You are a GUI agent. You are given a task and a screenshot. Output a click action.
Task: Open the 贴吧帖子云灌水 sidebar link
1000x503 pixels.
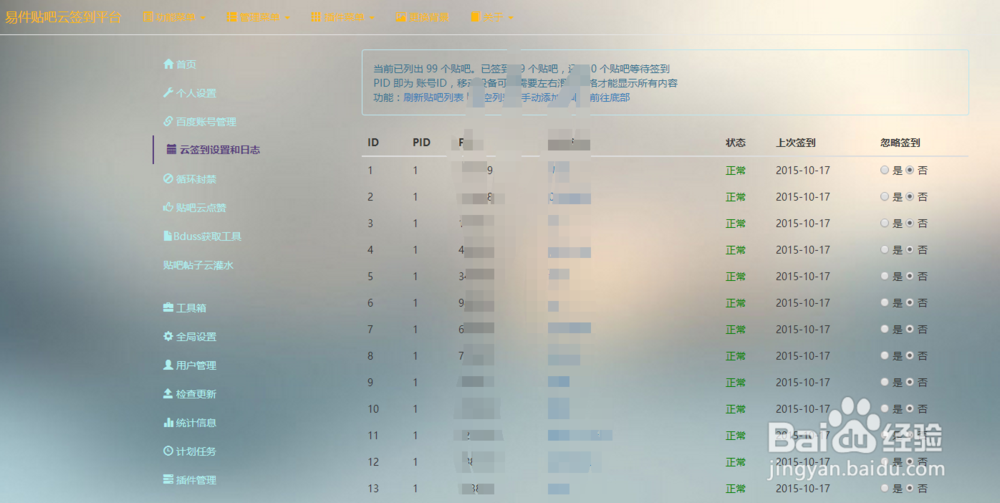(x=198, y=265)
